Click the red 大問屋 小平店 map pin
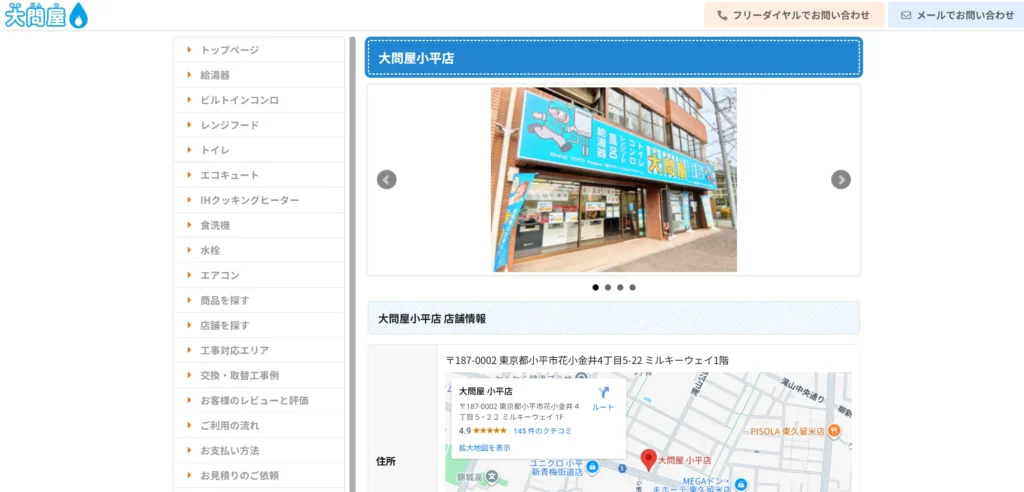The height and width of the screenshot is (492, 1024). pos(647,459)
